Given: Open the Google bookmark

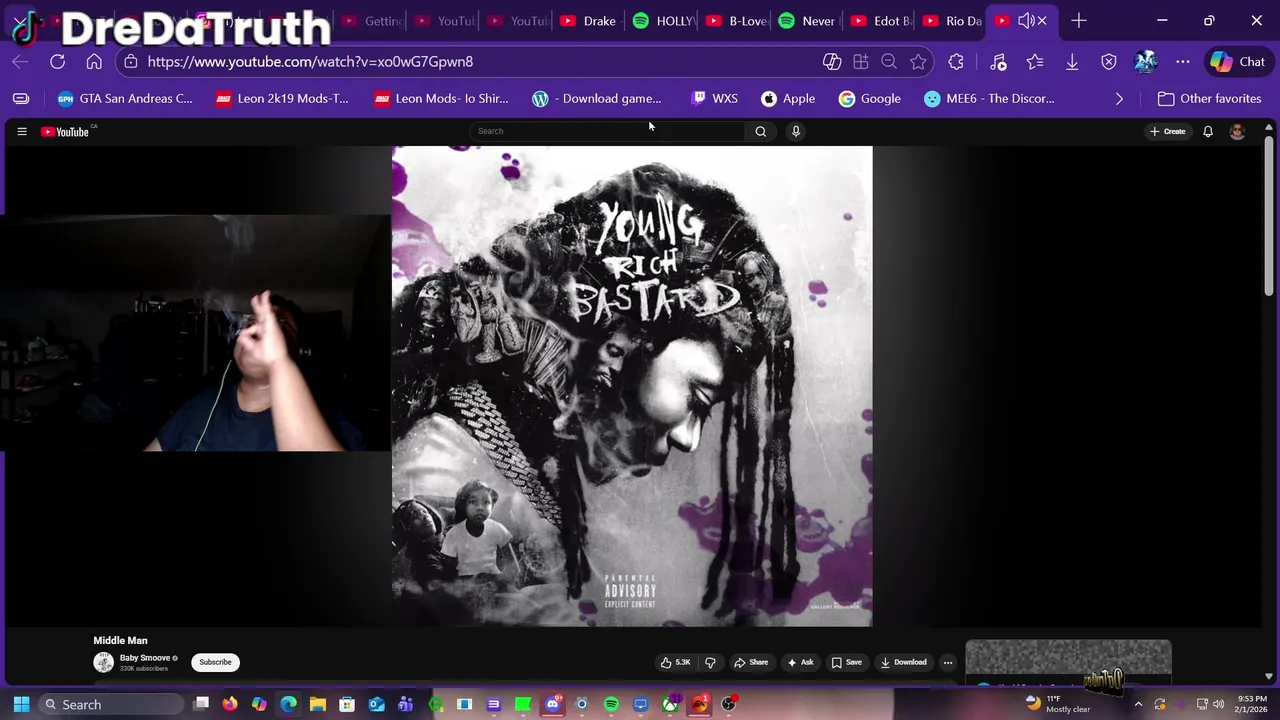Looking at the screenshot, I should point(870,99).
